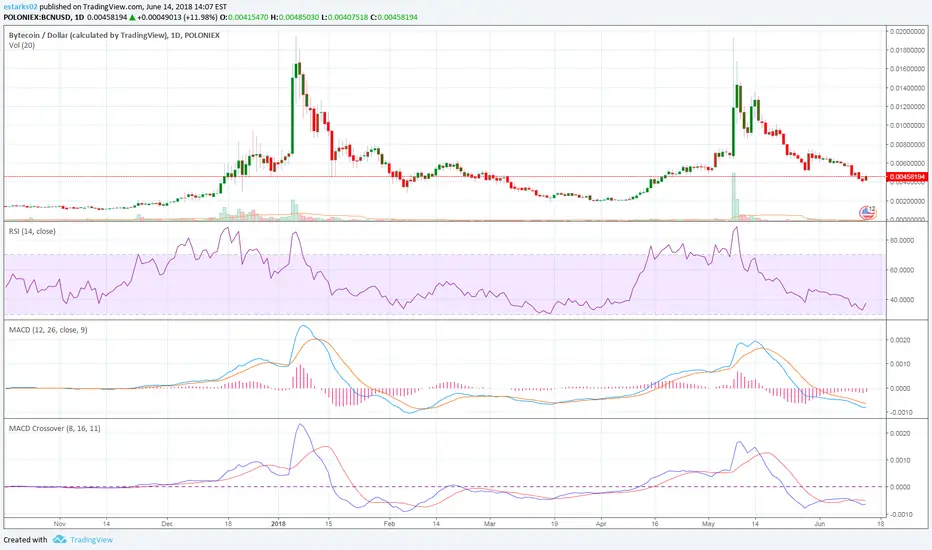Image resolution: width=932 pixels, height=550 pixels.
Task: Click the 'POLONIEX:BCNUSD, 1D' symbol text
Action: click(44, 17)
